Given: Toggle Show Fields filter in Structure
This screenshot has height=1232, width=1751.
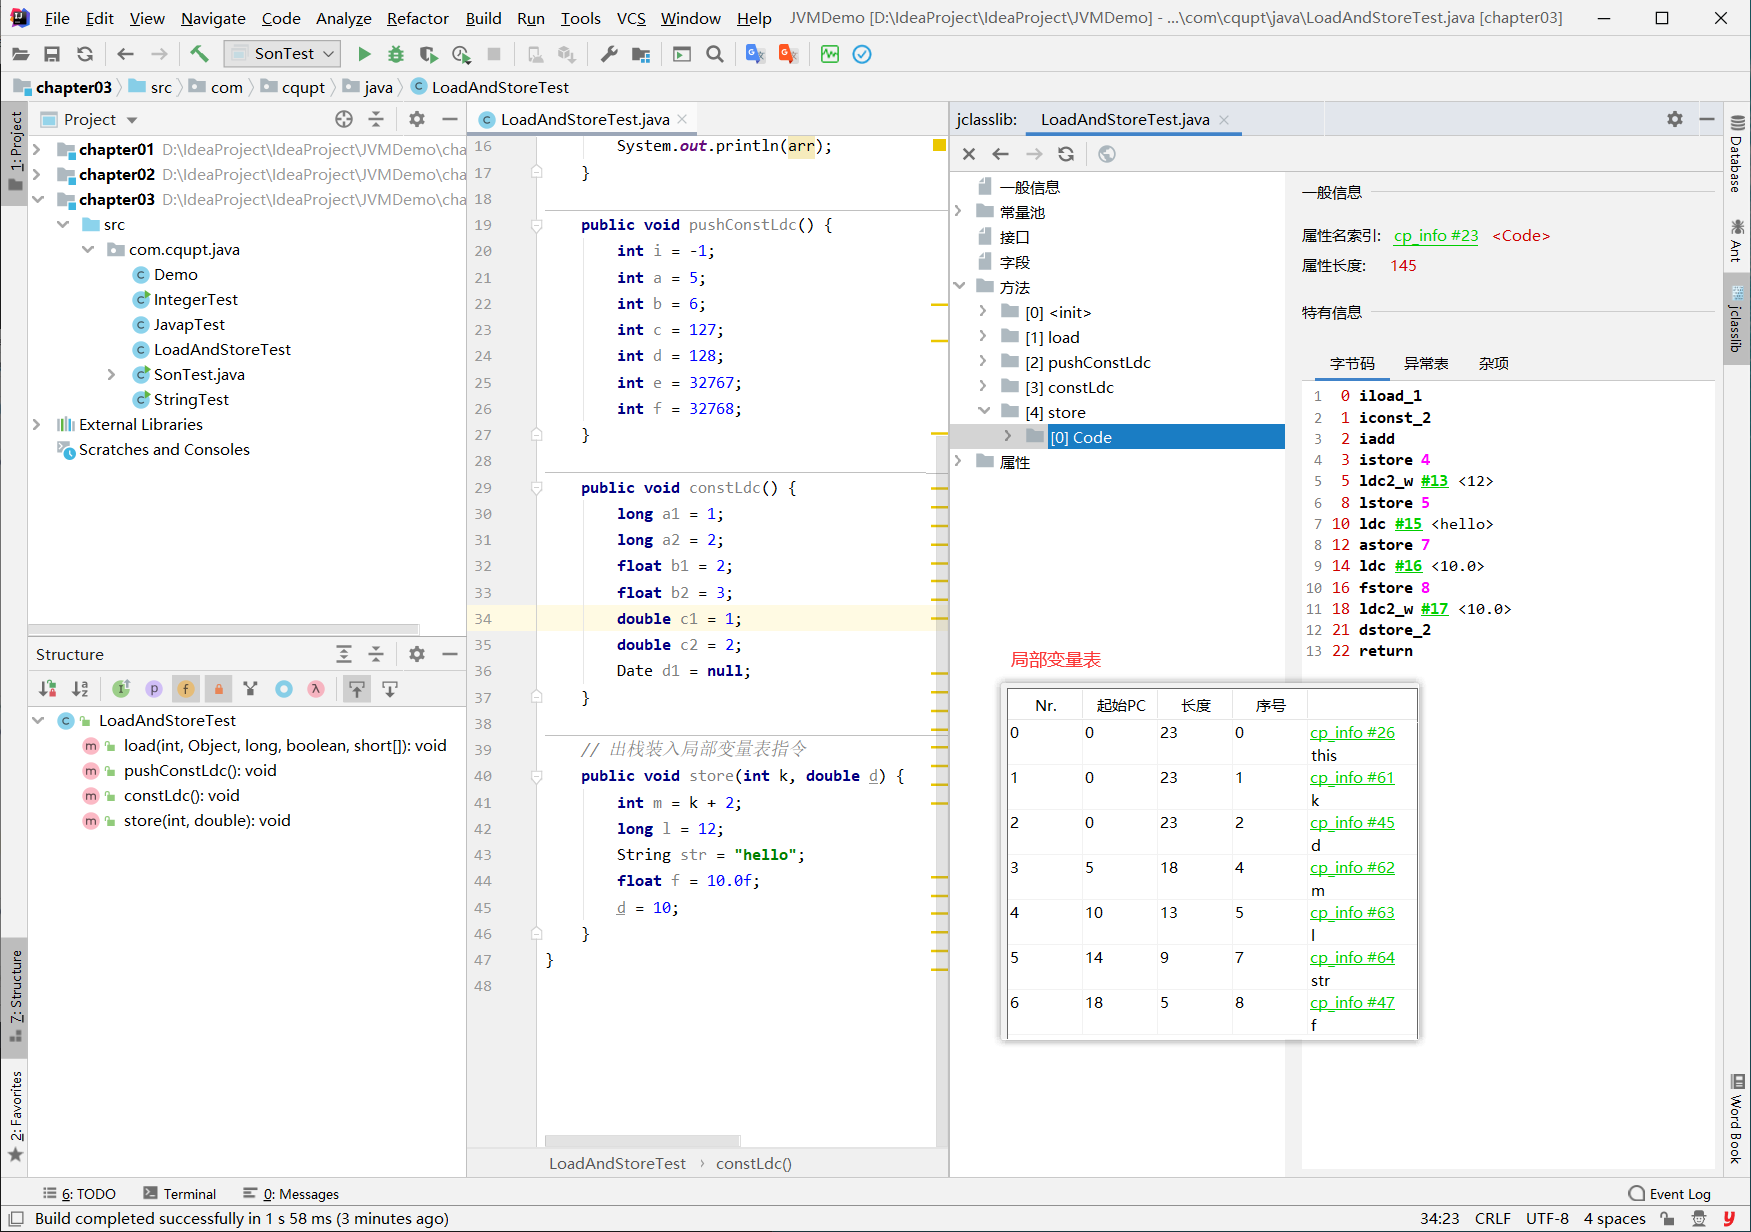Looking at the screenshot, I should [x=186, y=688].
